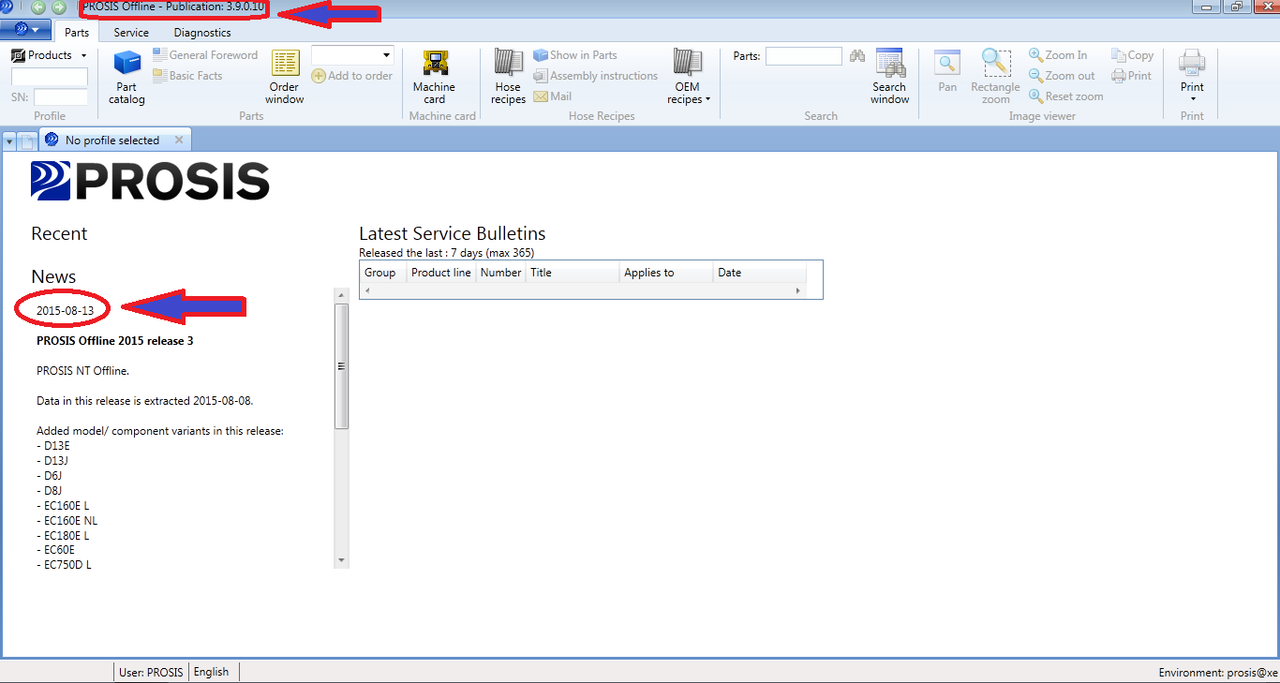Select the Pan image tool
The height and width of the screenshot is (683, 1280).
(x=947, y=71)
